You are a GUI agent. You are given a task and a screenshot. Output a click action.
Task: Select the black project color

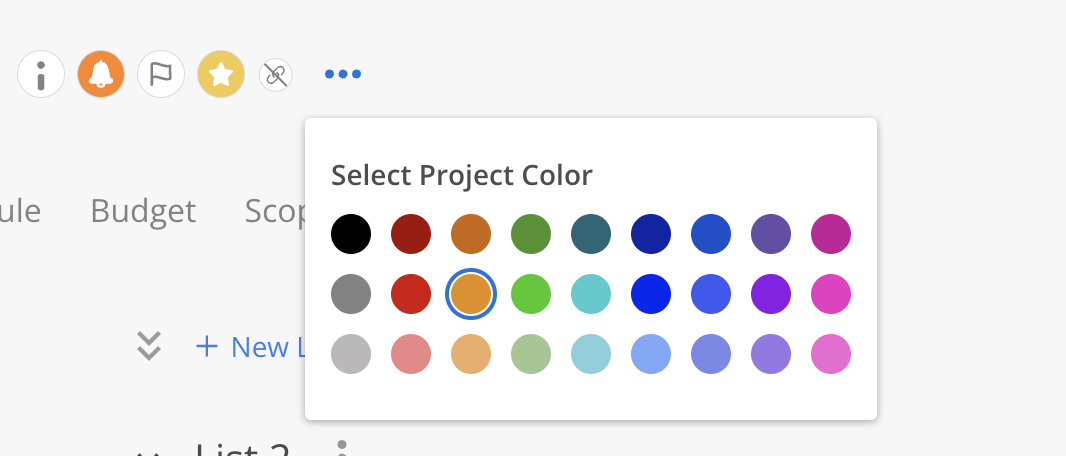(351, 234)
